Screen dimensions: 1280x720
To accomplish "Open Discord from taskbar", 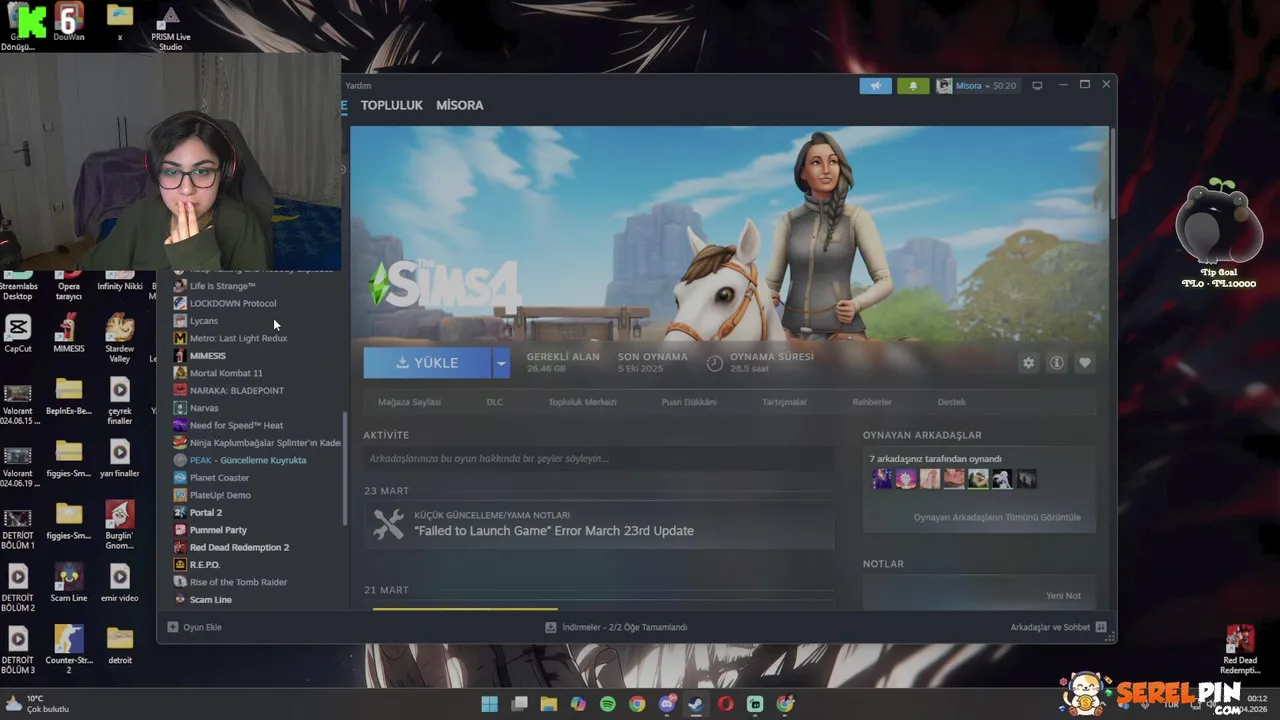I will tap(667, 704).
